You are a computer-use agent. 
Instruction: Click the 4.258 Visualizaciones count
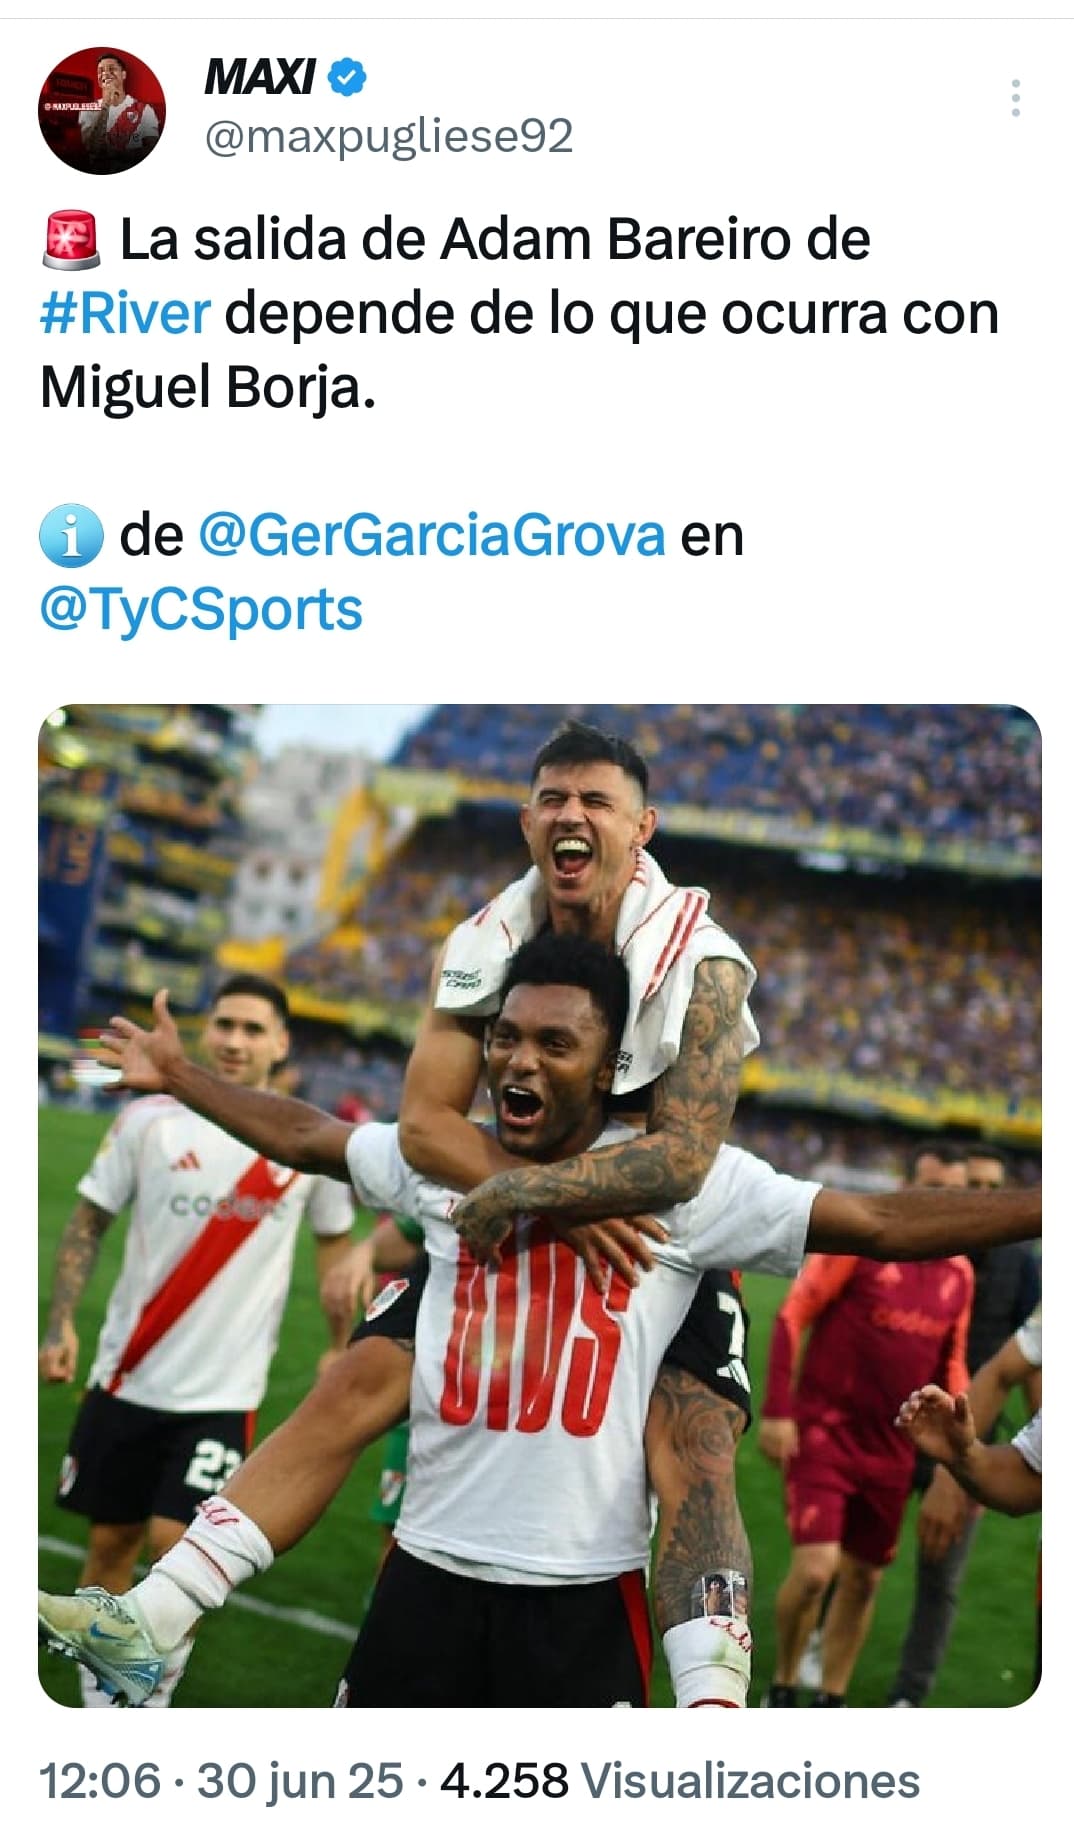pyautogui.click(x=680, y=1781)
